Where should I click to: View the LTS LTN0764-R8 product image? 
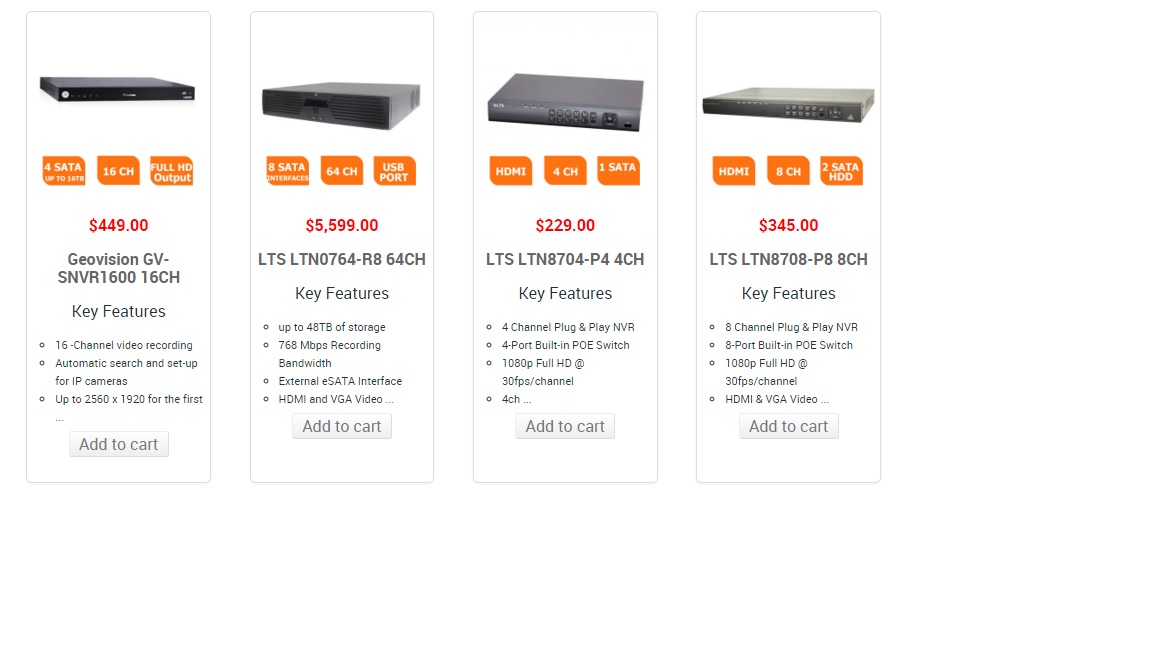[341, 104]
